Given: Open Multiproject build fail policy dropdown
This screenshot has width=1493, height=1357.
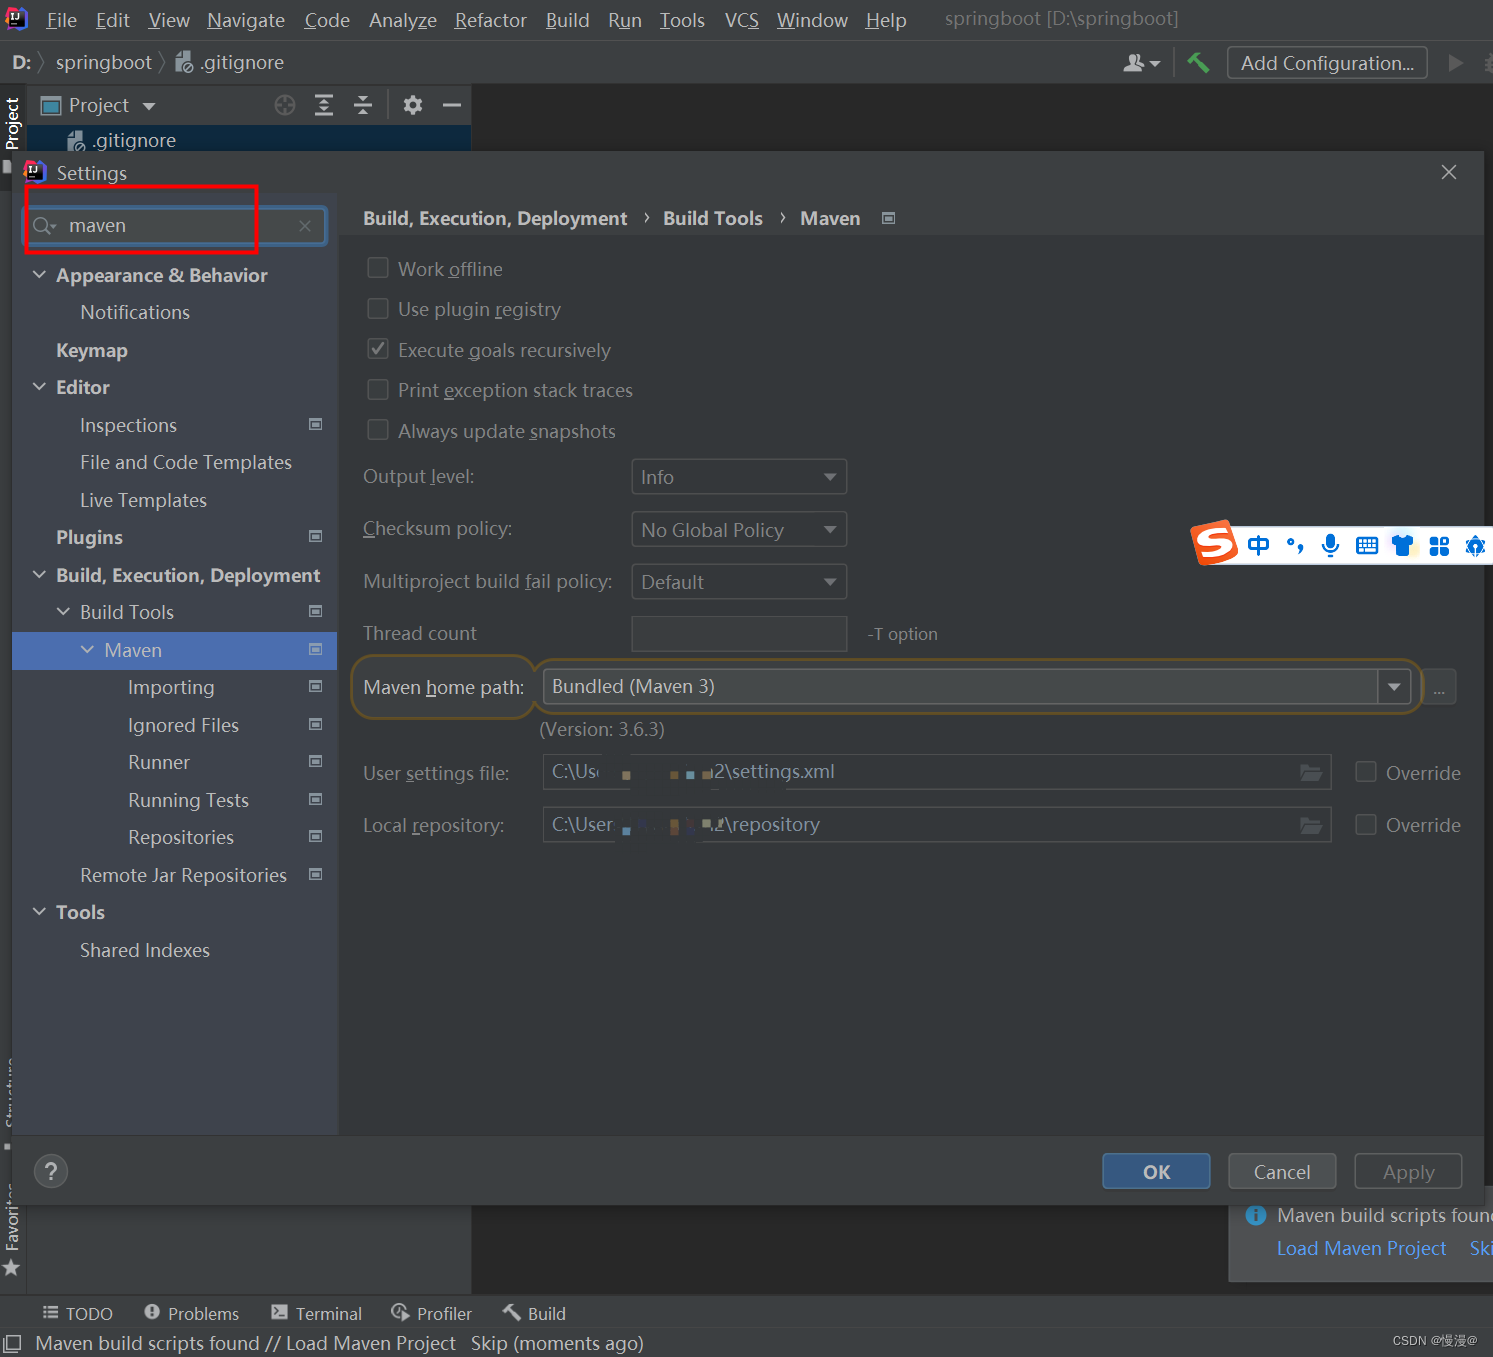Looking at the screenshot, I should tap(739, 582).
